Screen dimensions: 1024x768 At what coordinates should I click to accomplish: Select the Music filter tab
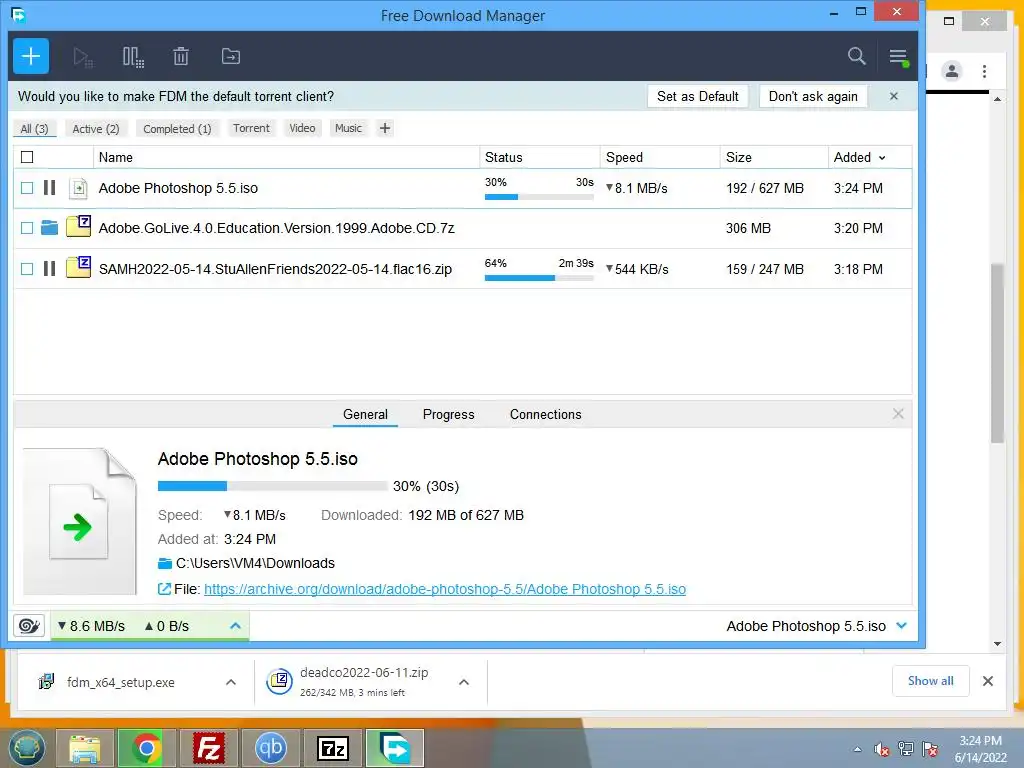348,128
